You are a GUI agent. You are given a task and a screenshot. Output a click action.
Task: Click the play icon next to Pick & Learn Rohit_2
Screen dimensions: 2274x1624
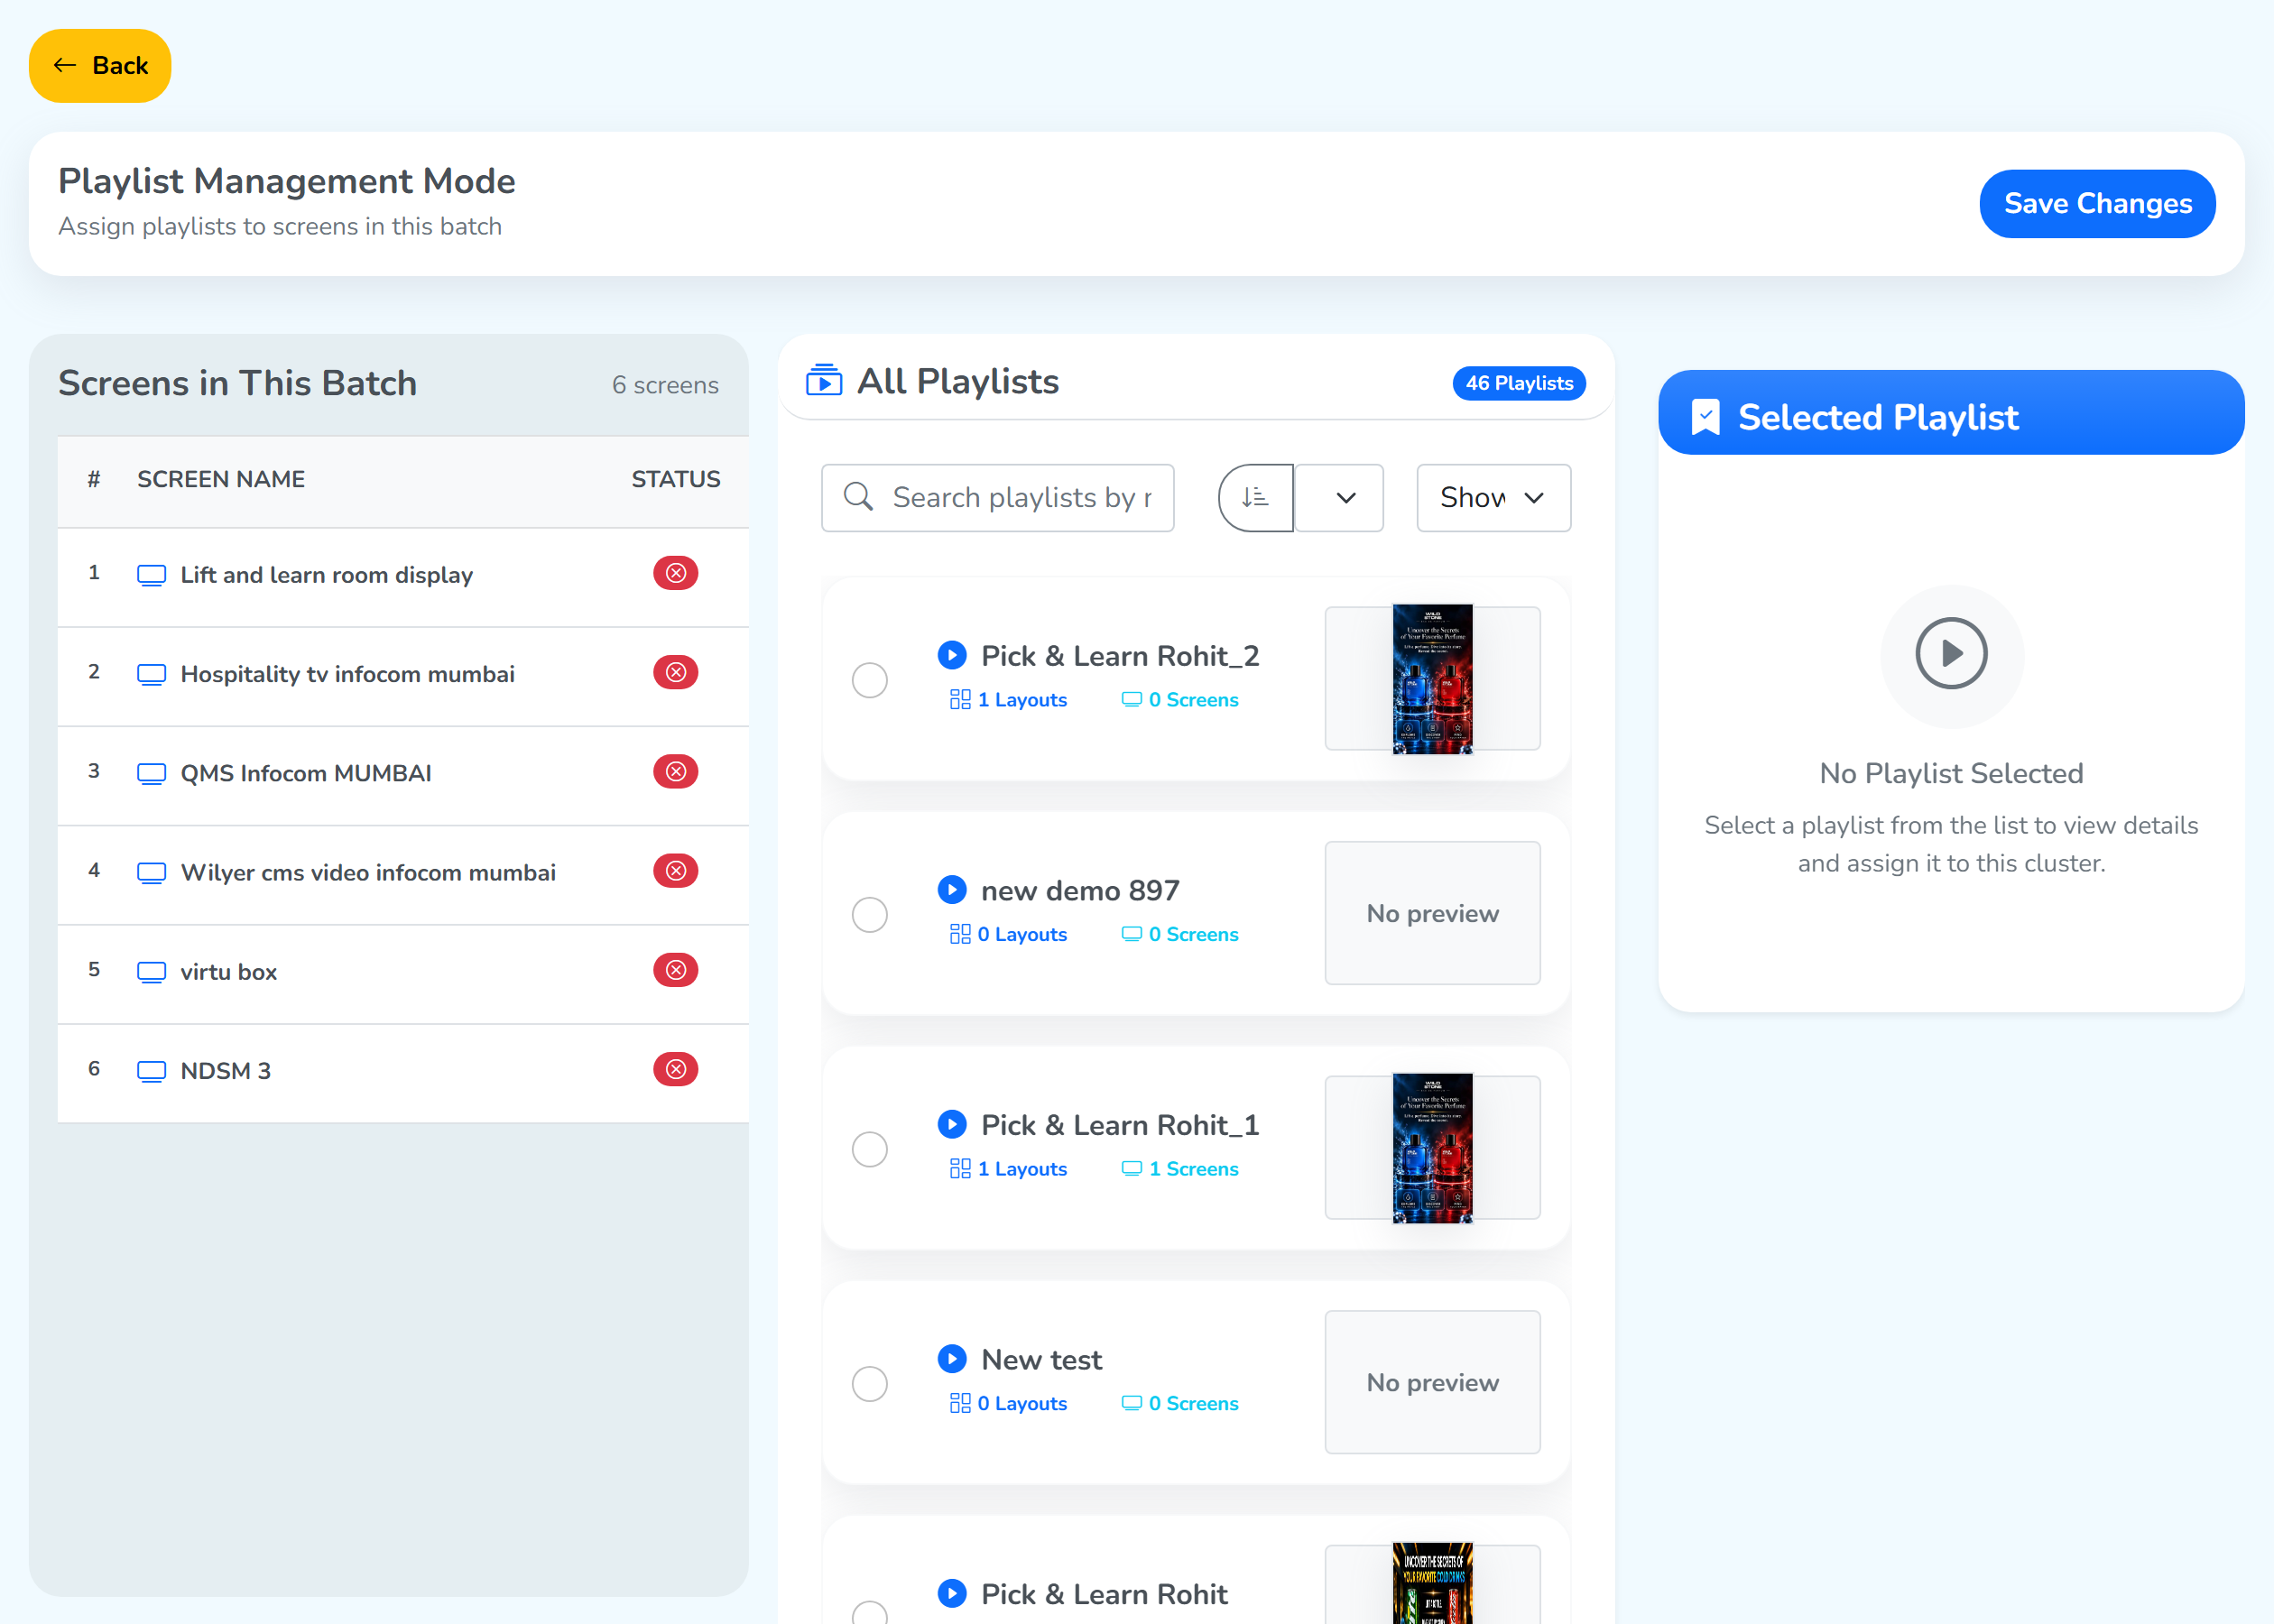(952, 655)
